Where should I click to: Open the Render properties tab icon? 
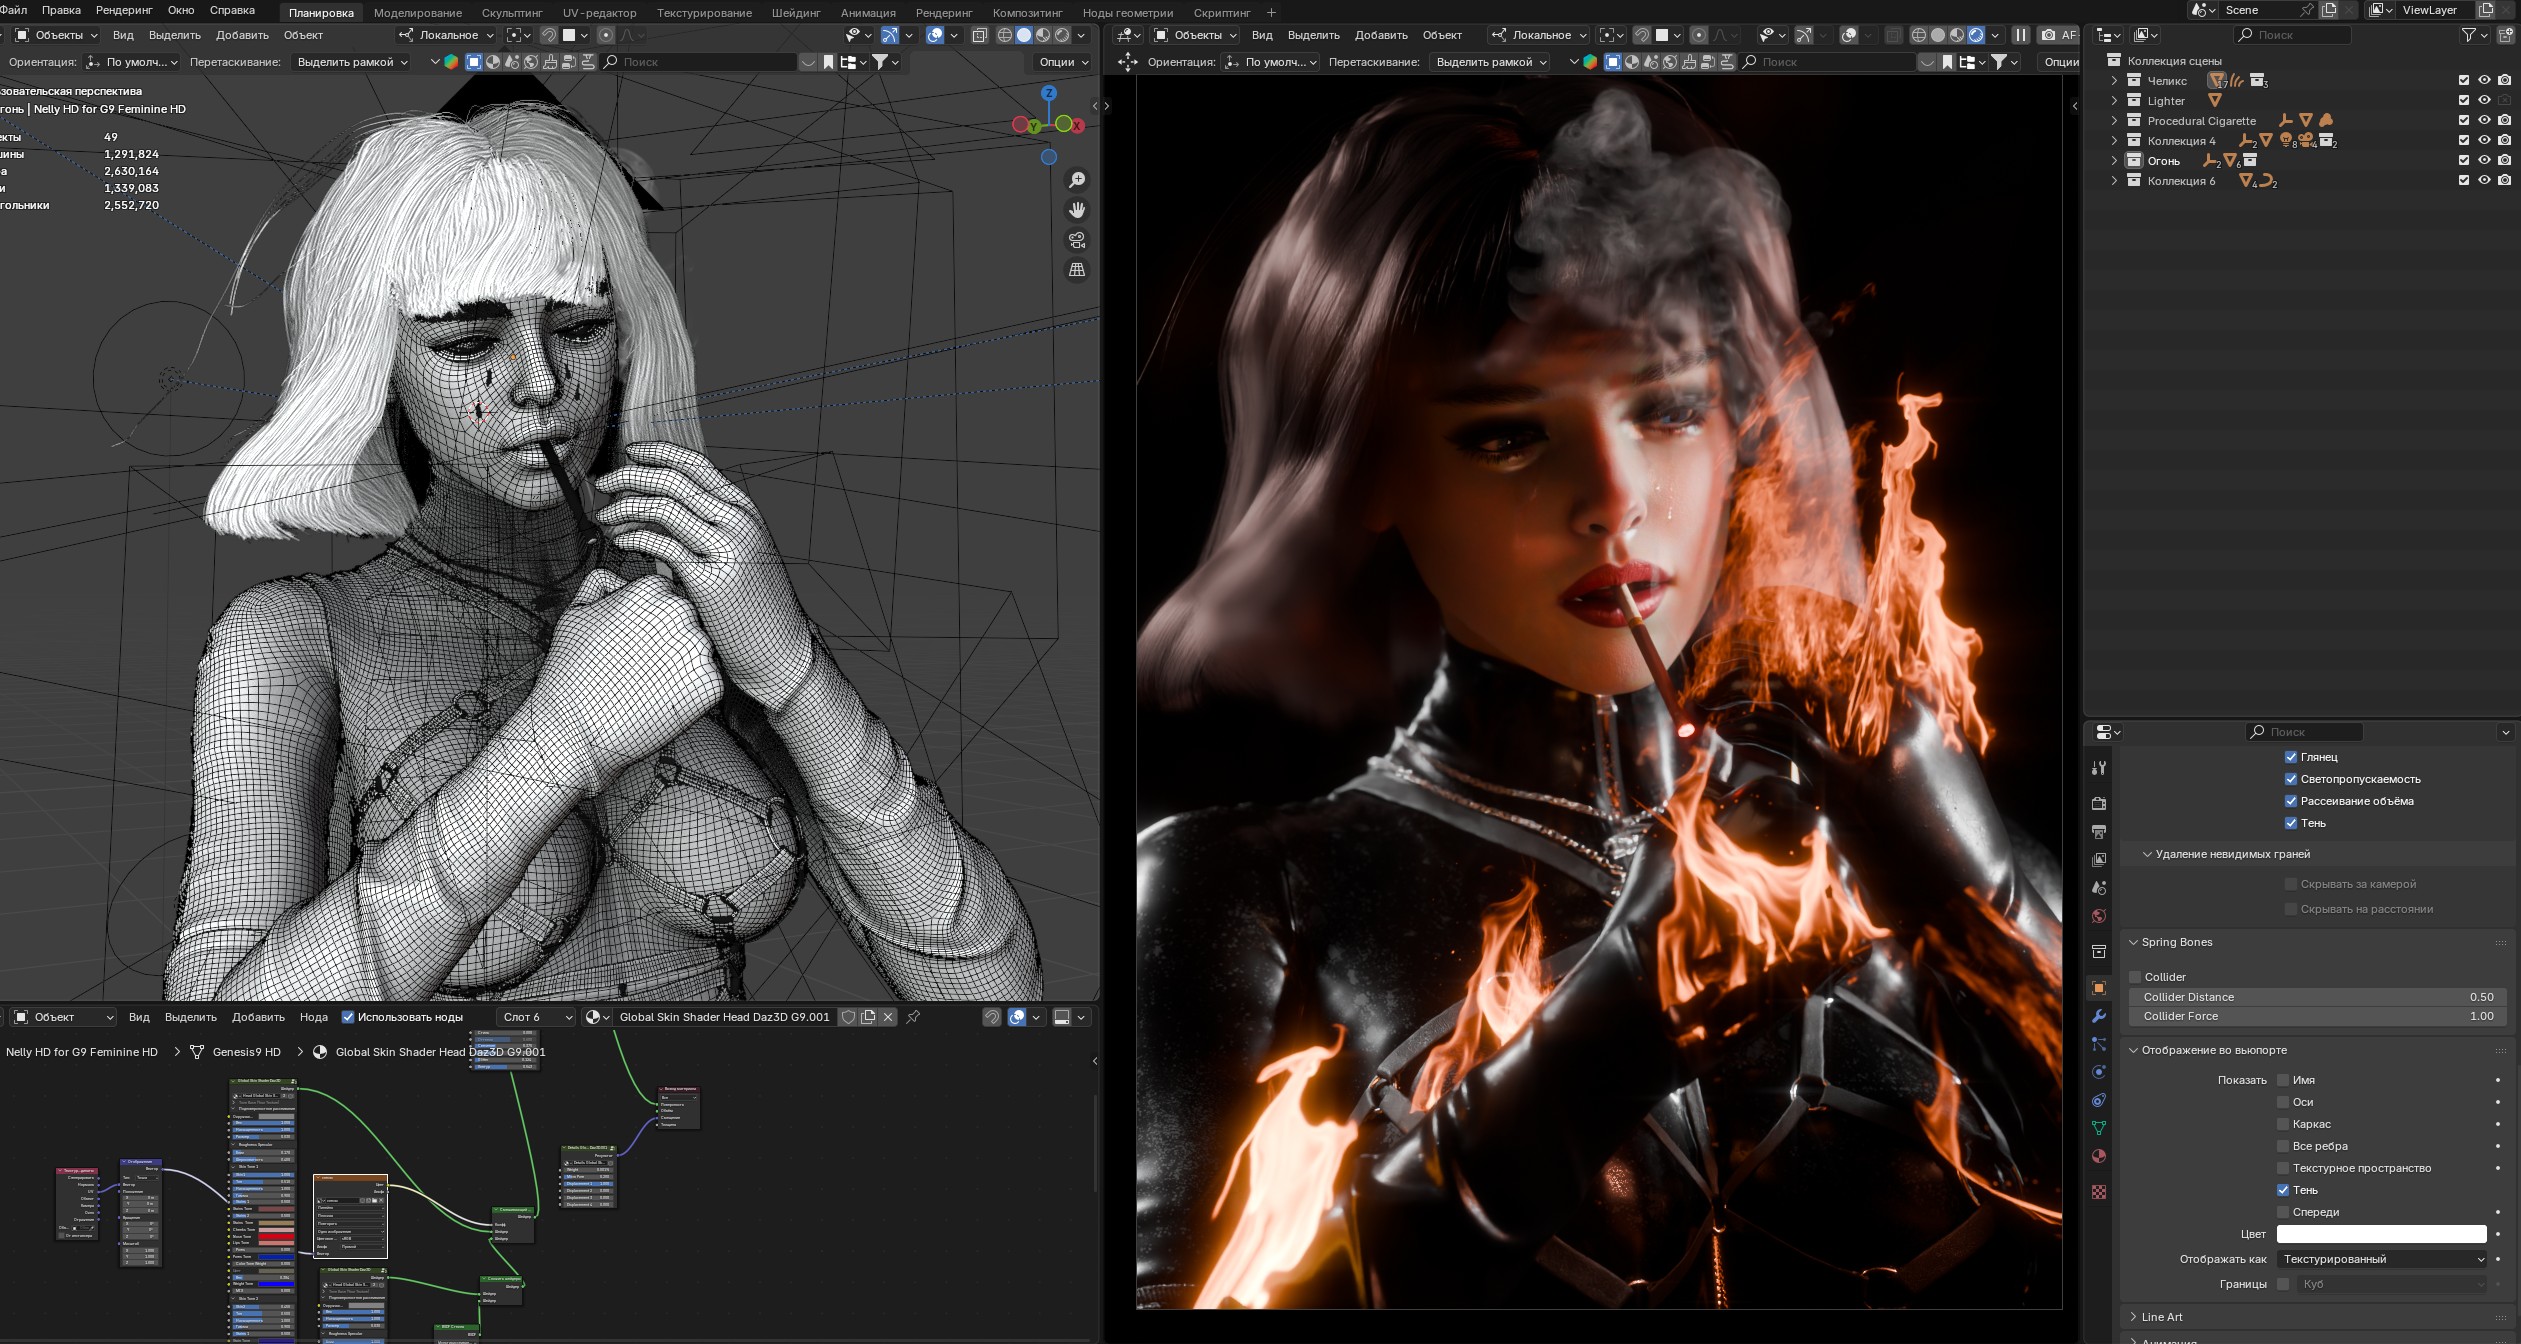click(2099, 803)
